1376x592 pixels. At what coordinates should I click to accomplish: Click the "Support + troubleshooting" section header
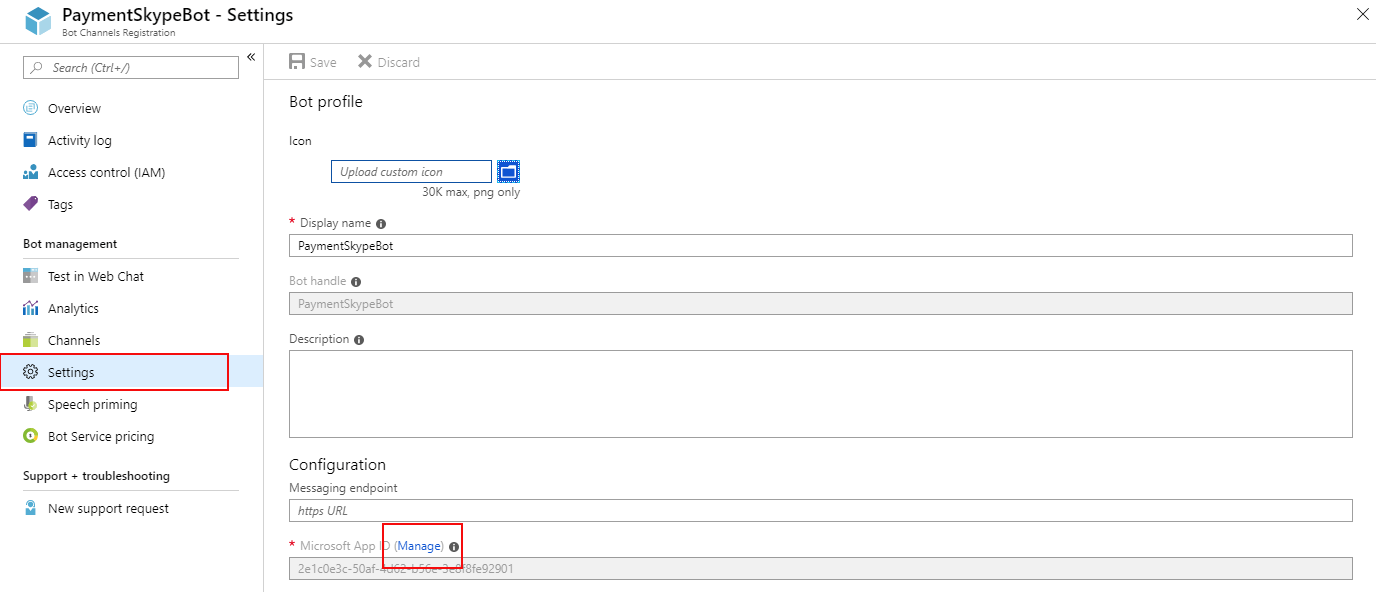click(96, 476)
